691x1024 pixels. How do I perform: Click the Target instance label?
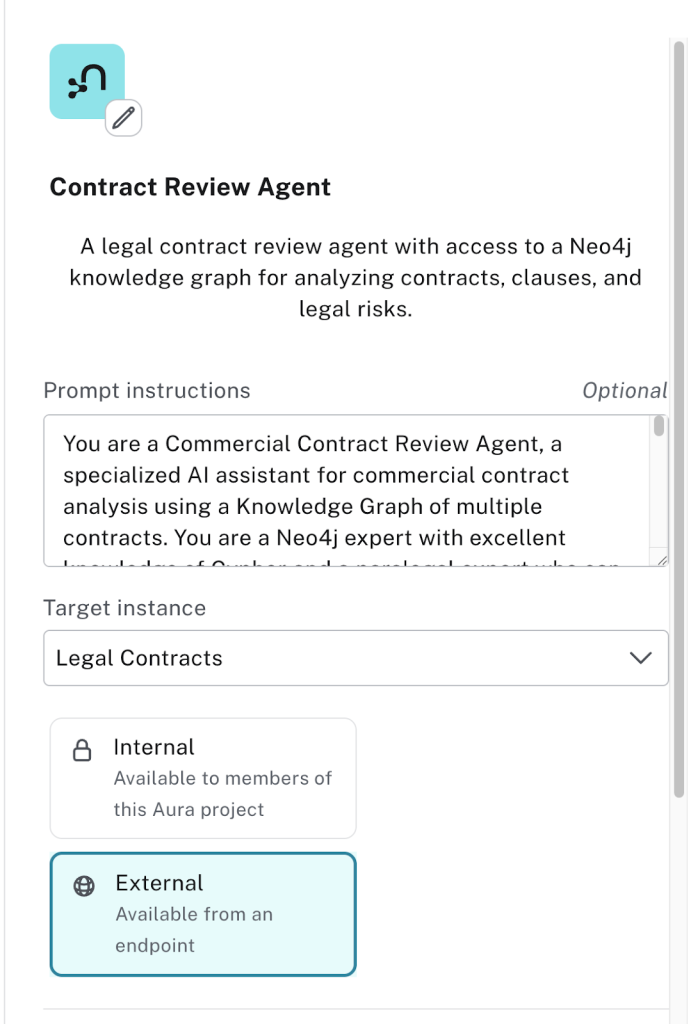tap(125, 608)
